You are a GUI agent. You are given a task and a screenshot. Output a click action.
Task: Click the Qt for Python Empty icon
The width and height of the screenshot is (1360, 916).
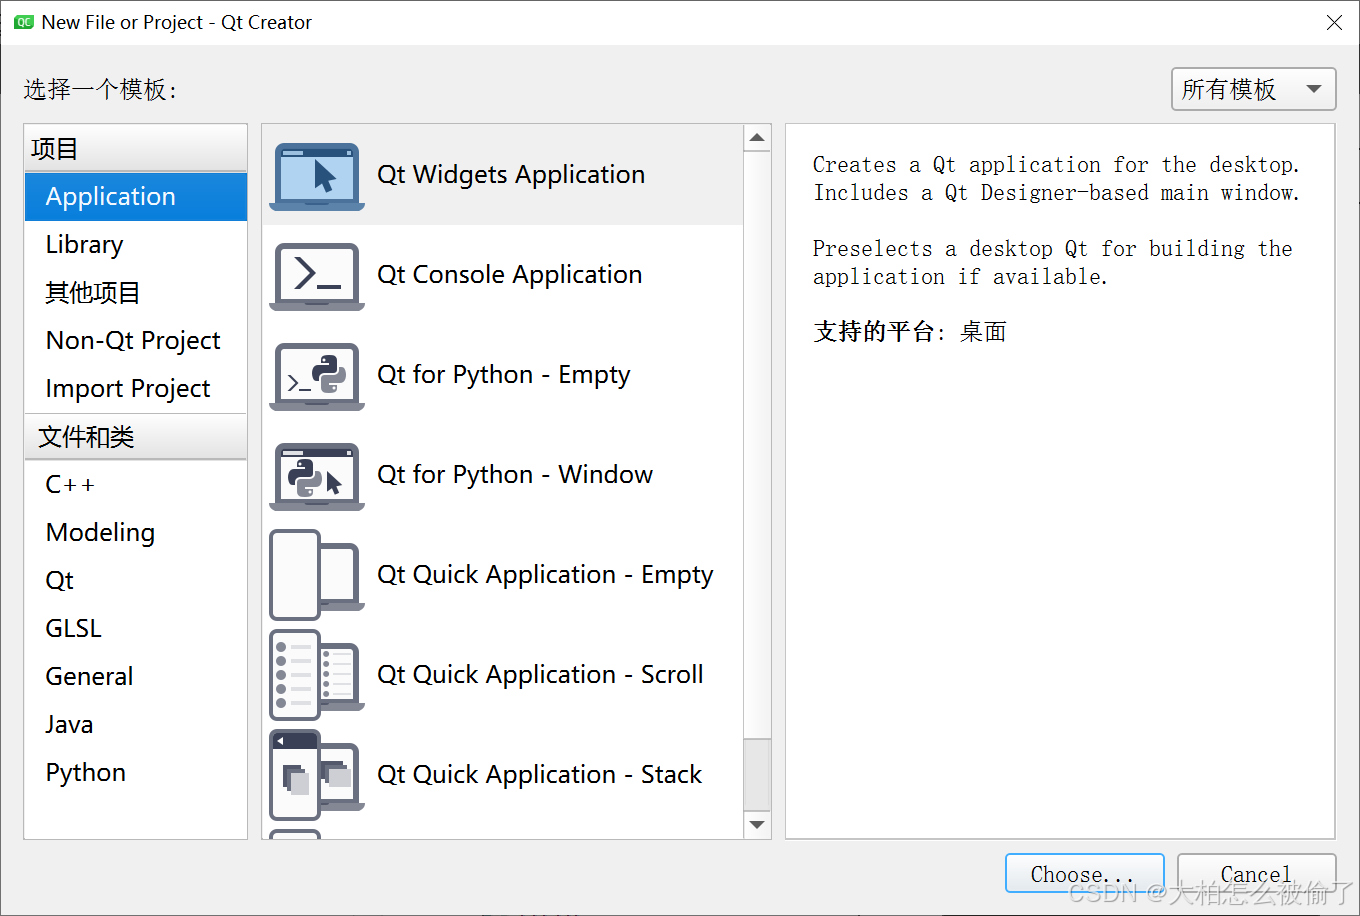click(316, 376)
